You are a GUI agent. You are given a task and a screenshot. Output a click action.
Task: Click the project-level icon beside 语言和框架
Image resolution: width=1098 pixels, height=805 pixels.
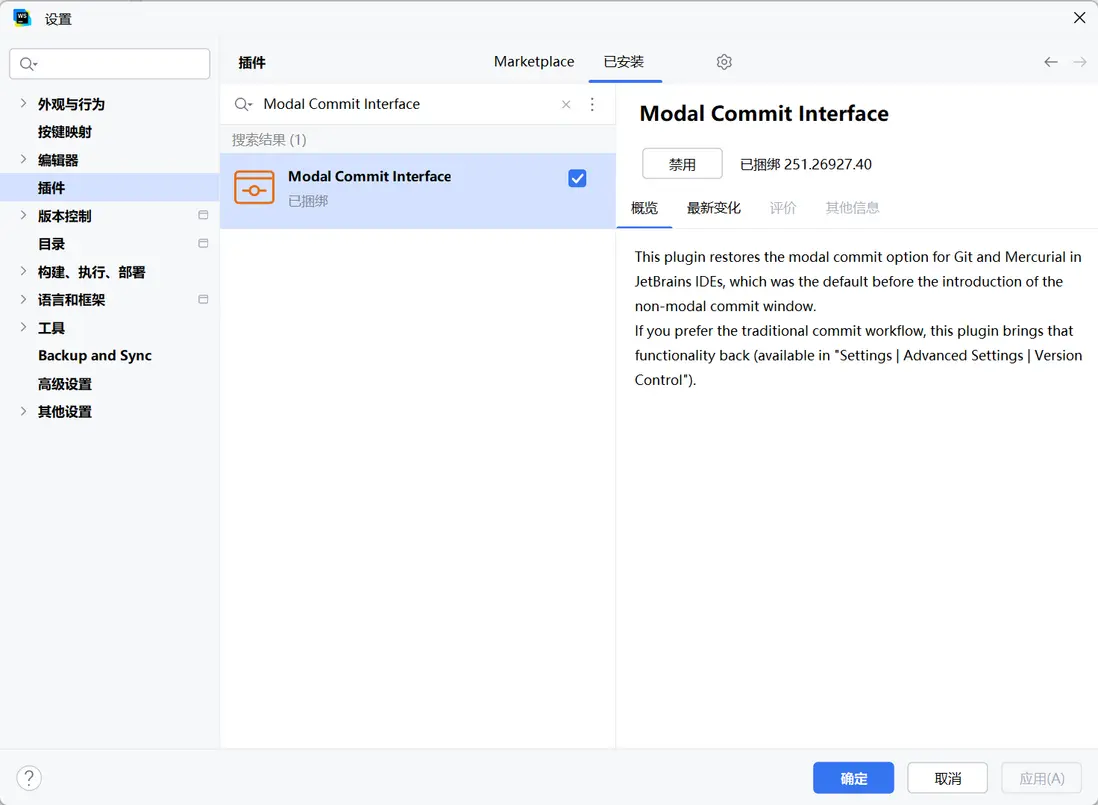203,299
